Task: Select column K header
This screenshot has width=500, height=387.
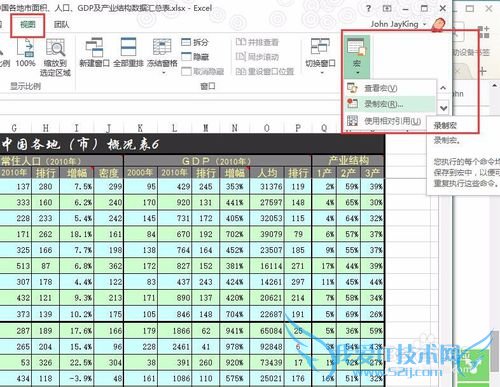Action: (140, 128)
